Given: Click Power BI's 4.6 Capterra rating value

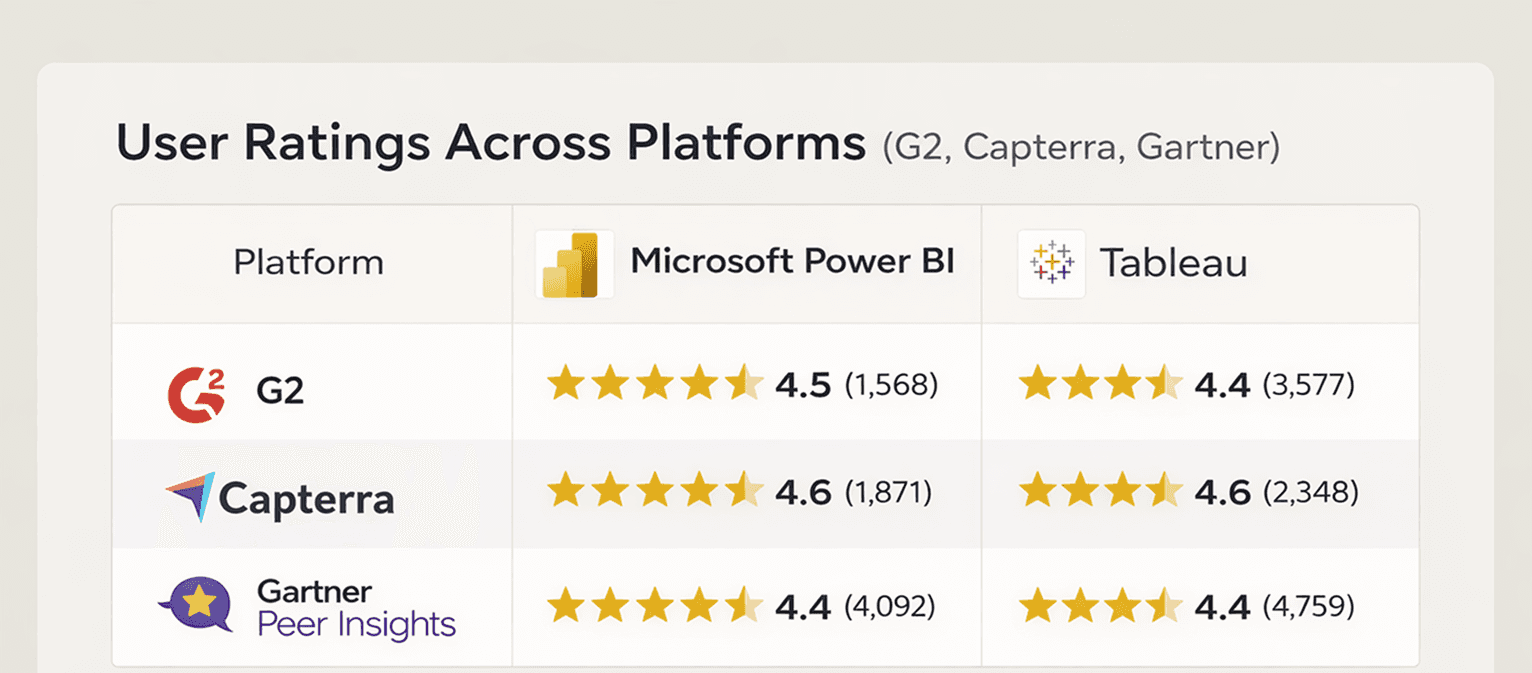Looking at the screenshot, I should point(802,493).
